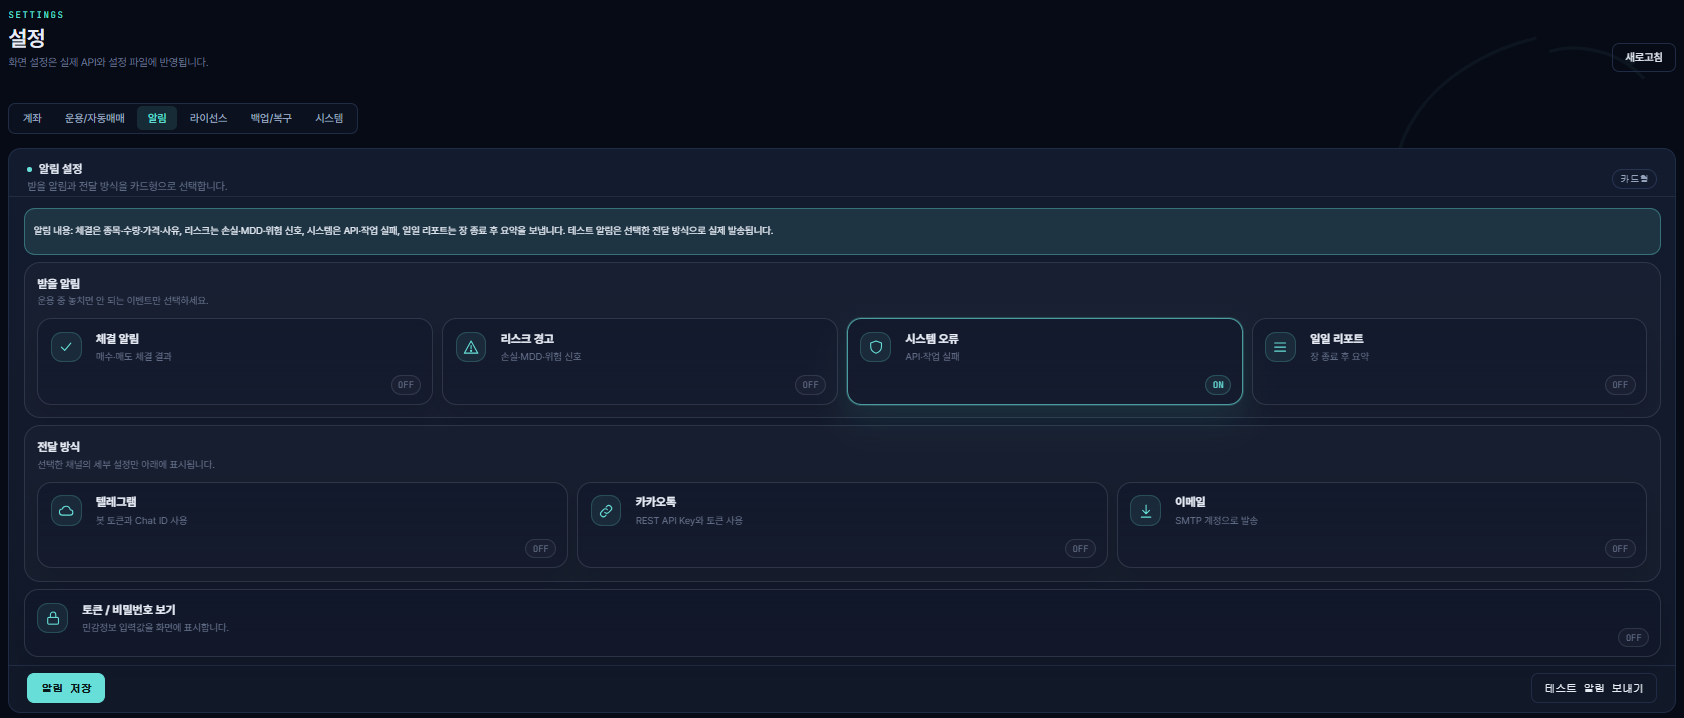Disable the 시스템 오류 ON toggle
The width and height of the screenshot is (1684, 718).
pyautogui.click(x=1218, y=385)
